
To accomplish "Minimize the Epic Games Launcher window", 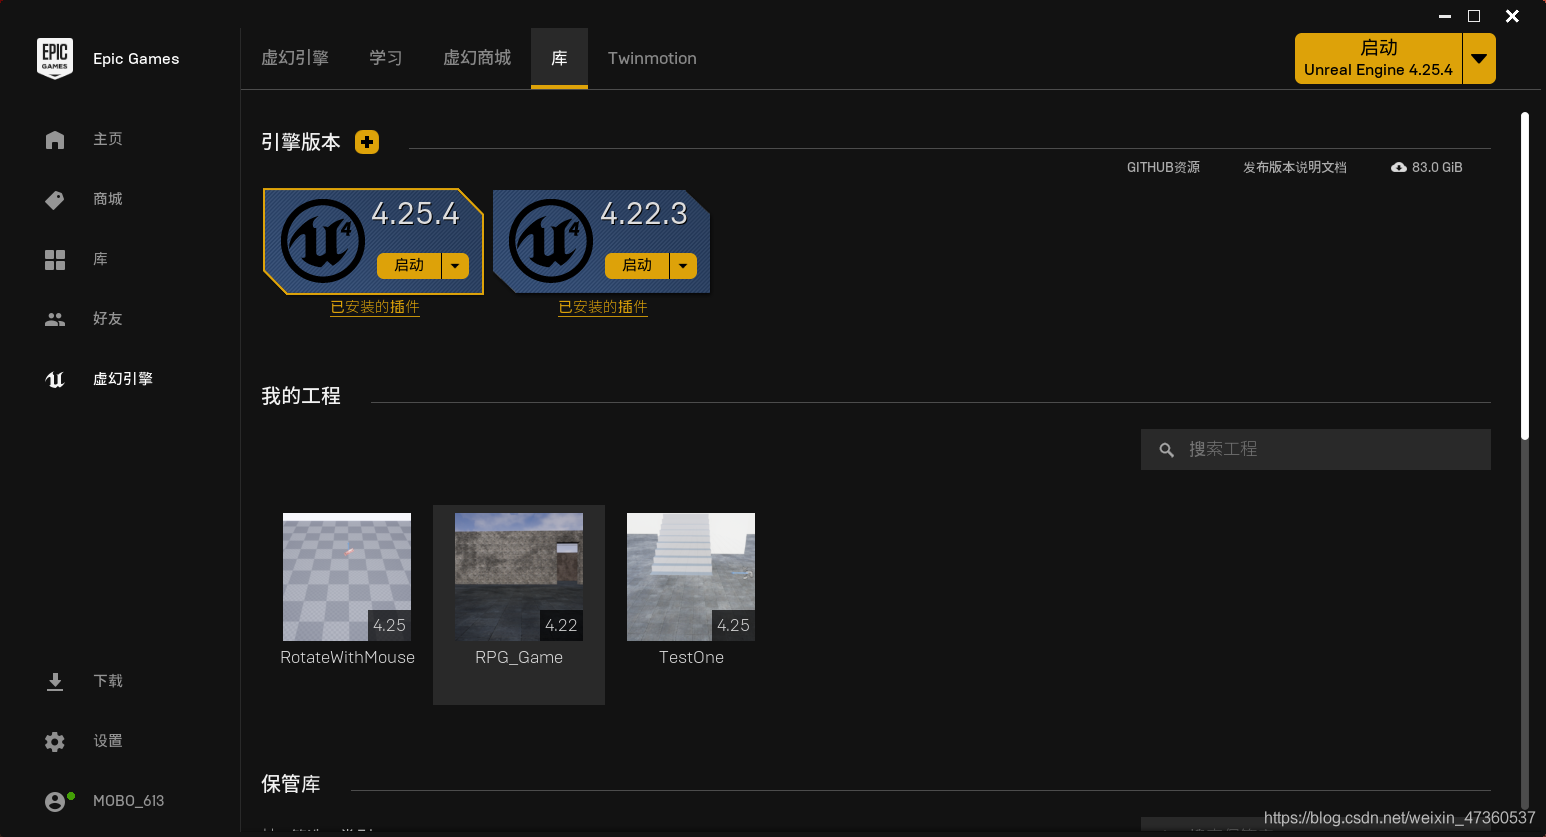I will (x=1445, y=16).
